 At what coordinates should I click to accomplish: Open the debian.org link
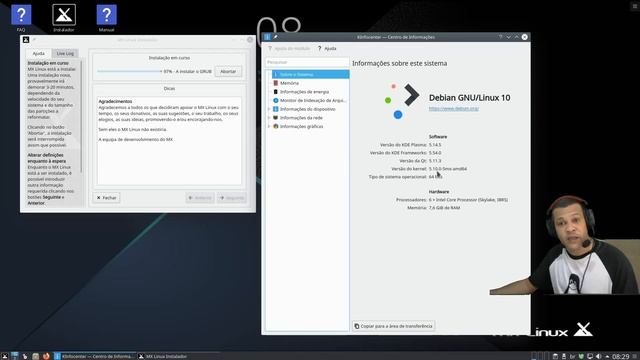pyautogui.click(x=453, y=109)
